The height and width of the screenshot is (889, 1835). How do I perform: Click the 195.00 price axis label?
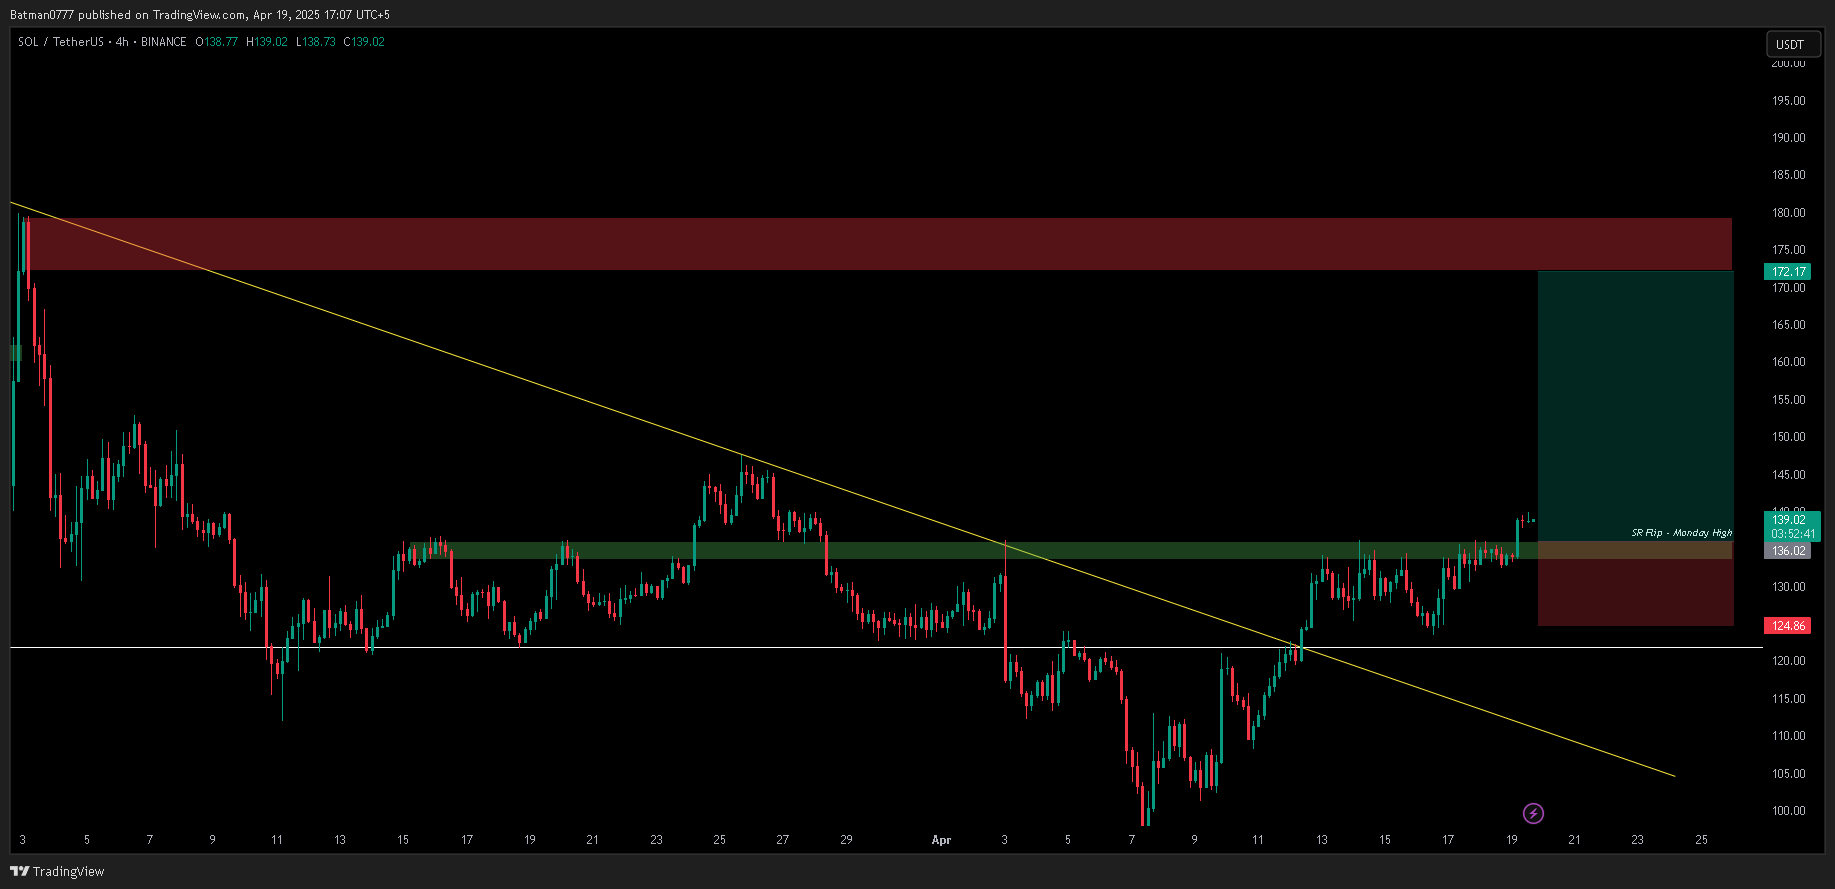(1789, 101)
